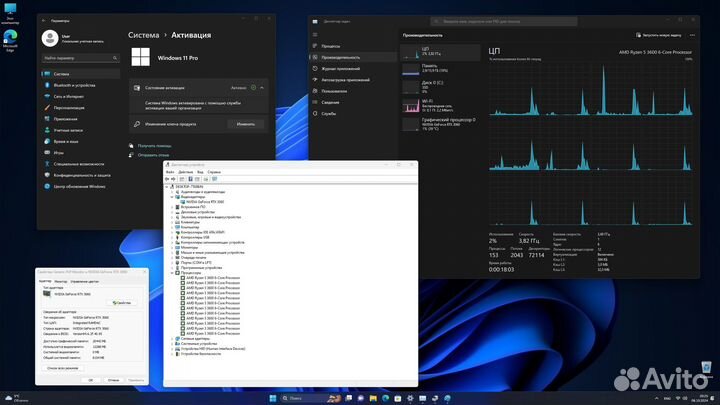The height and width of the screenshot is (405, 720).
Task: Open Автозагрузка приложений in Task Manager
Action: pyautogui.click(x=354, y=80)
